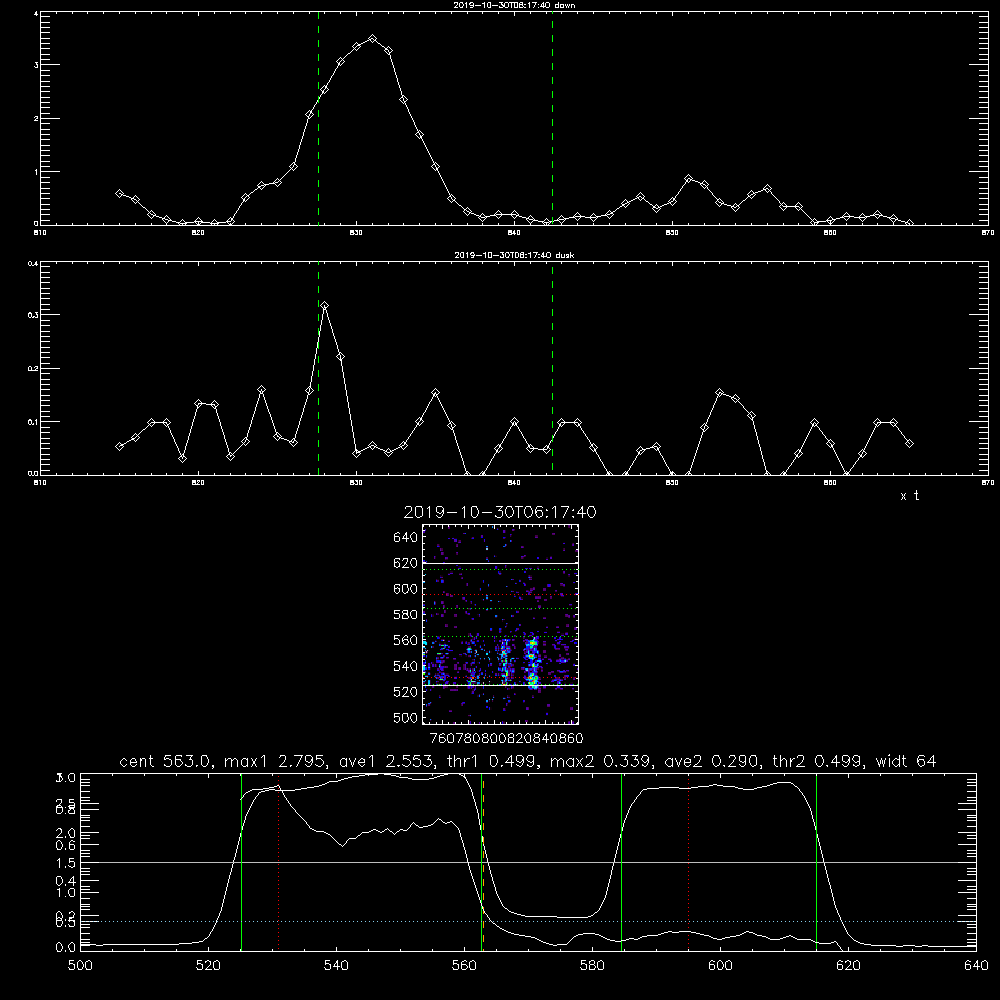Viewport: 1000px width, 1000px height.
Task: Click y-axis label '1.5' of the bottom plot
Action: pyautogui.click(x=66, y=863)
